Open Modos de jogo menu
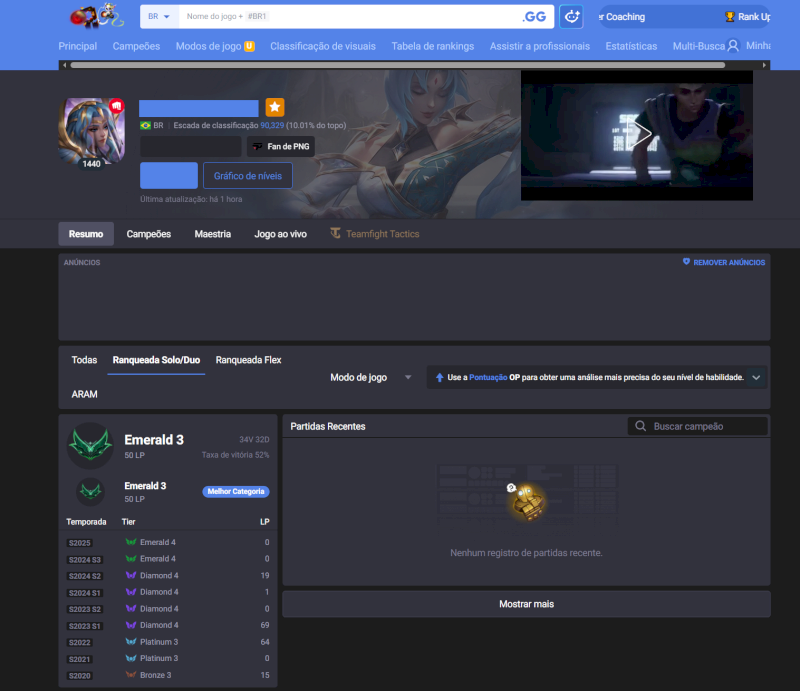Viewport: 800px width, 691px height. pyautogui.click(x=208, y=46)
